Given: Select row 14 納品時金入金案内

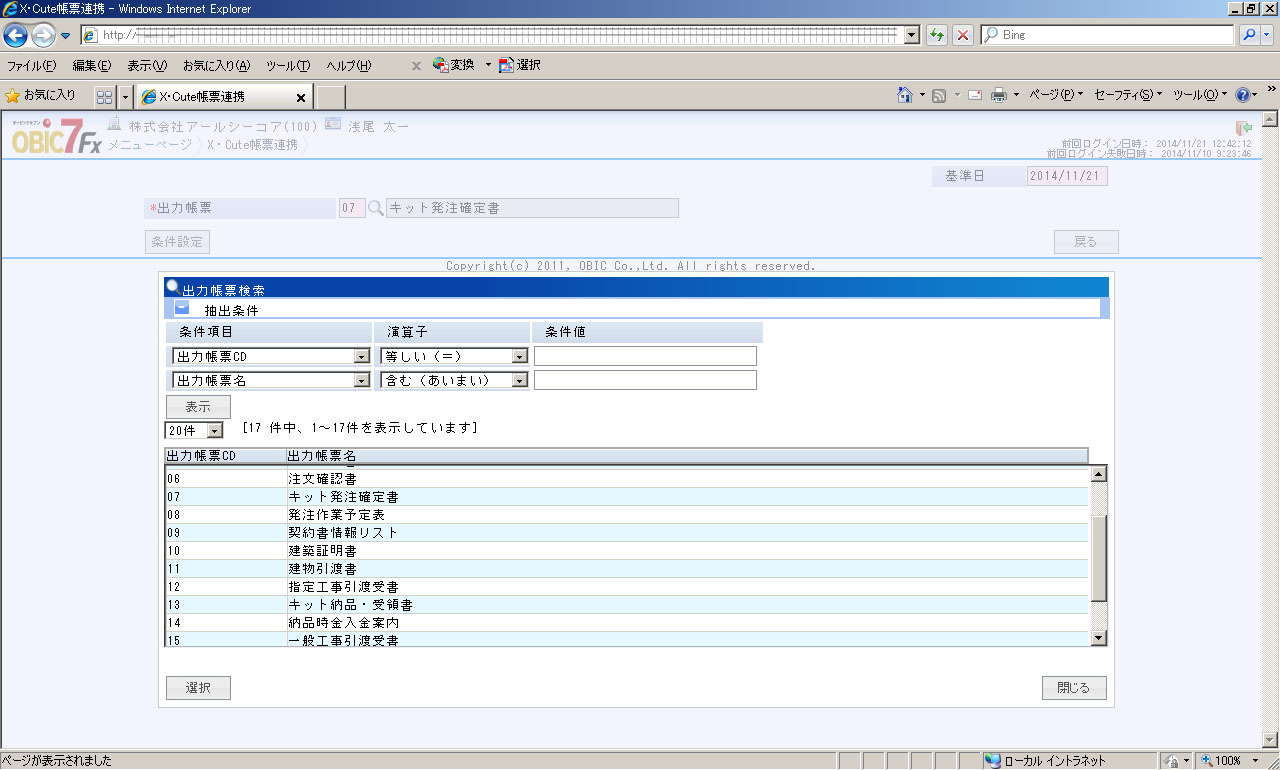Looking at the screenshot, I should click(x=627, y=622).
